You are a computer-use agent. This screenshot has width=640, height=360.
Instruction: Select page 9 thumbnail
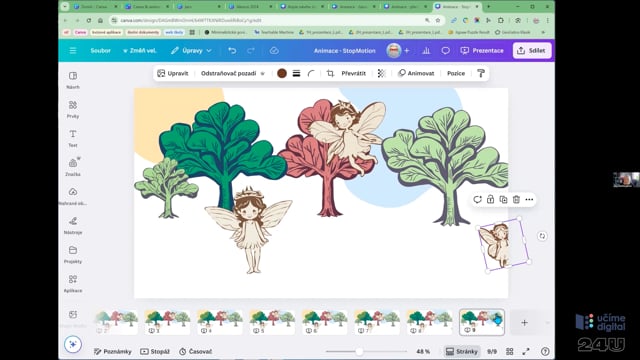click(482, 322)
